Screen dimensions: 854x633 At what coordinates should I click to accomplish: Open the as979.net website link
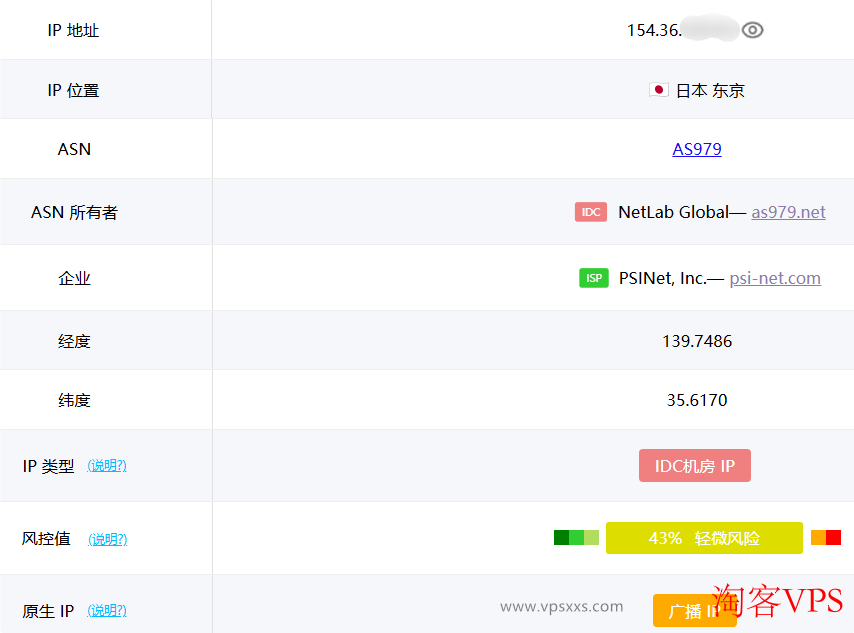pyautogui.click(x=788, y=212)
